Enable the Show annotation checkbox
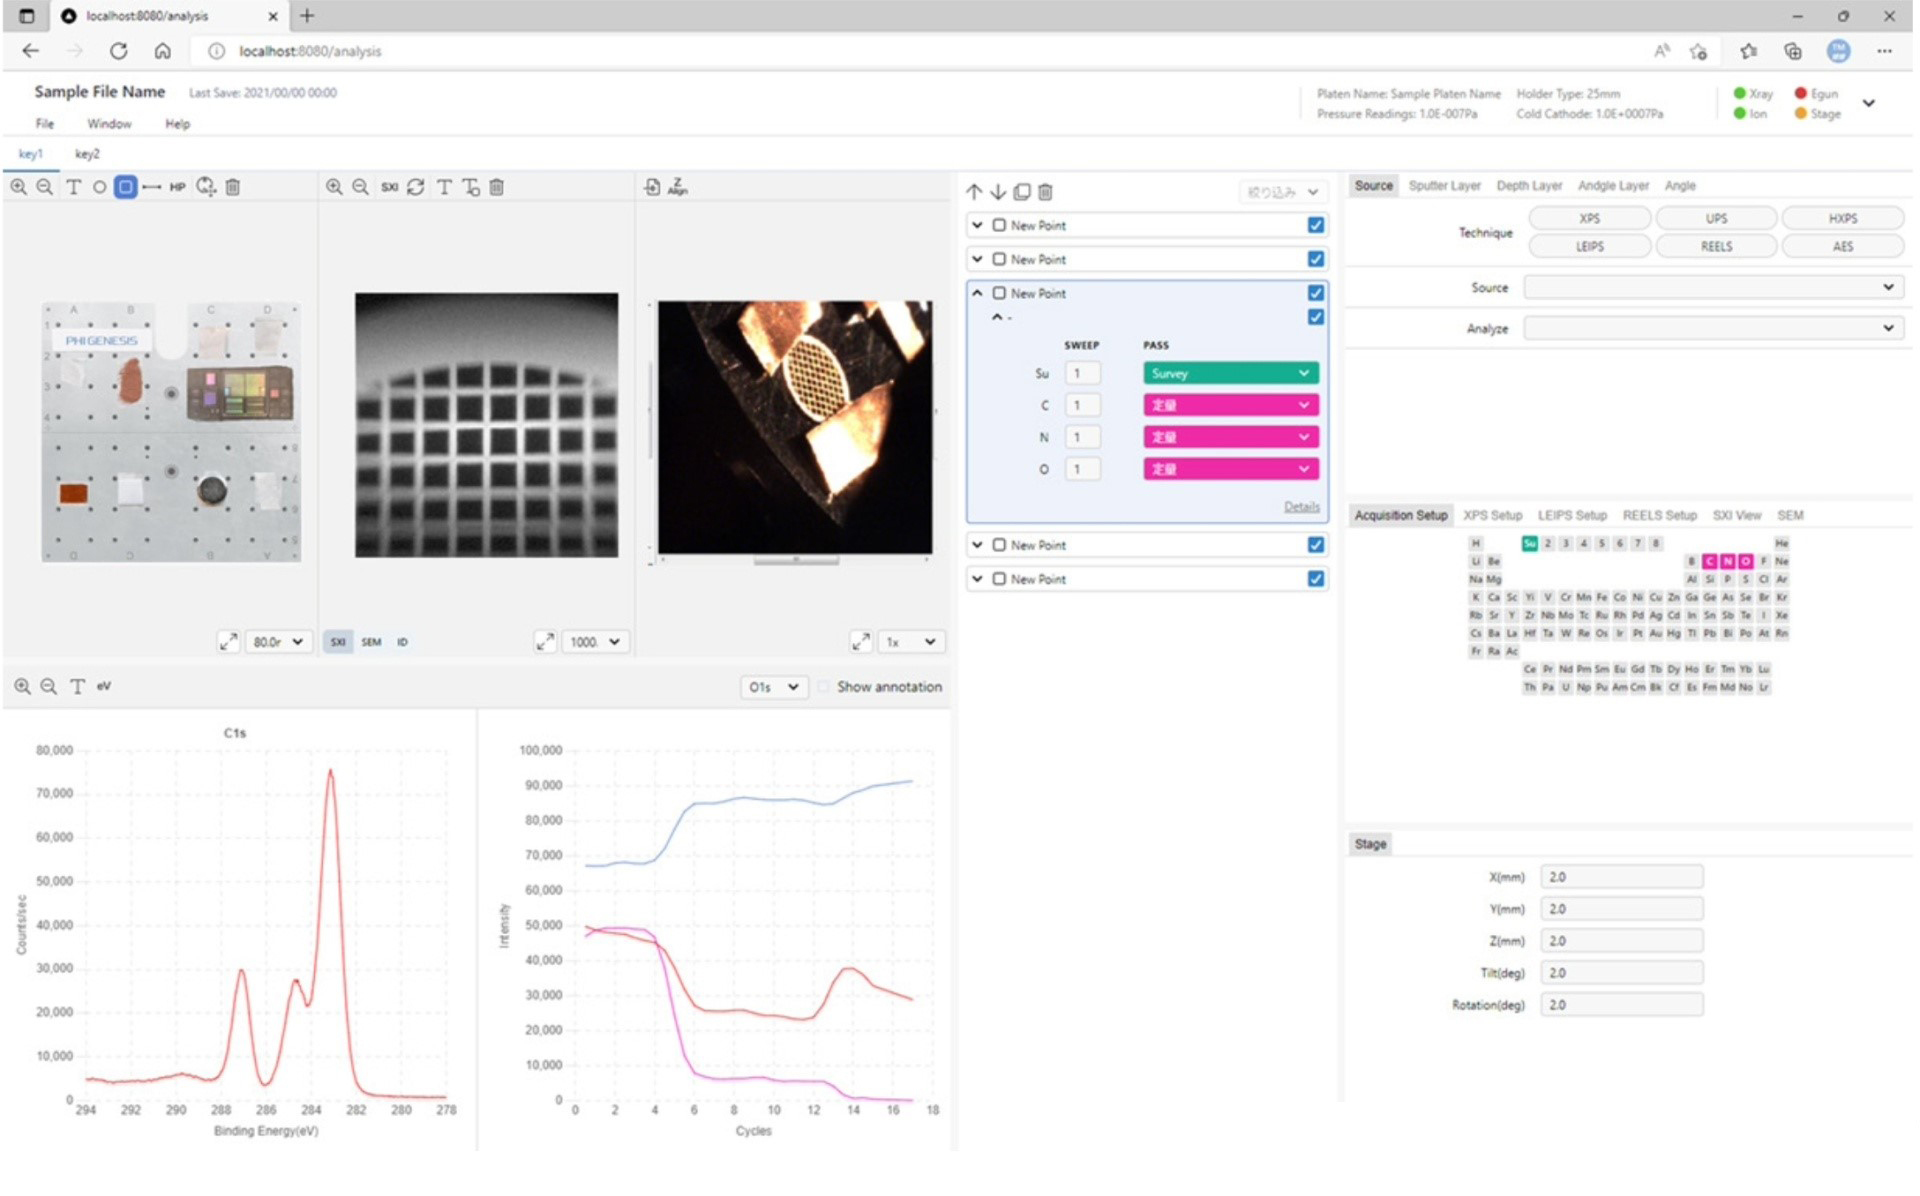1920x1196 pixels. [x=824, y=687]
